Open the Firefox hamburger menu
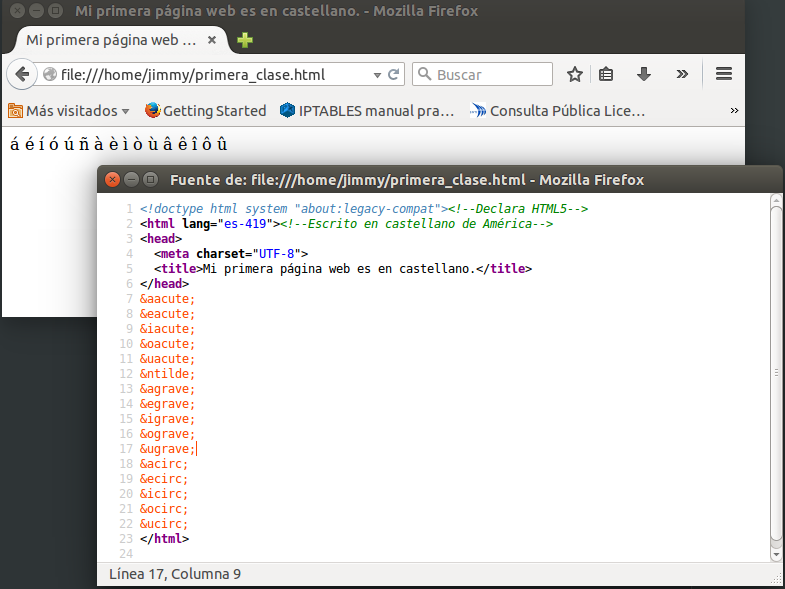This screenshot has width=785, height=589. 725,74
